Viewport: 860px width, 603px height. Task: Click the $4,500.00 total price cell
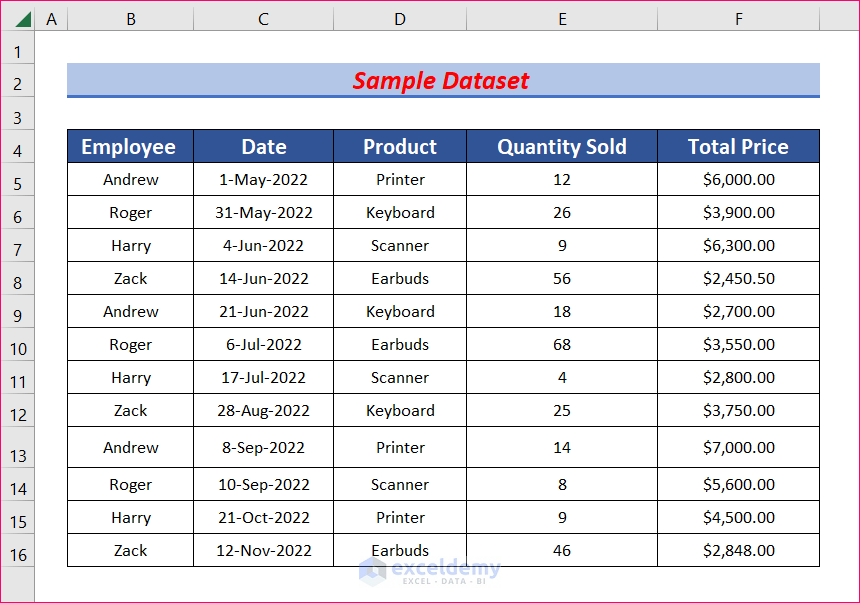tap(739, 517)
